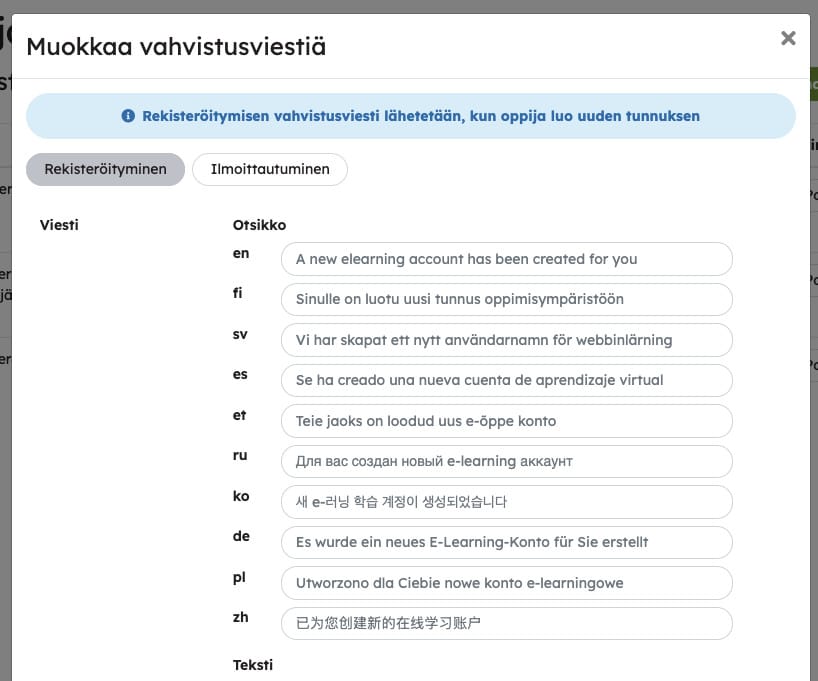Click the 'Otsikko' heading
818x681 pixels.
(x=259, y=225)
